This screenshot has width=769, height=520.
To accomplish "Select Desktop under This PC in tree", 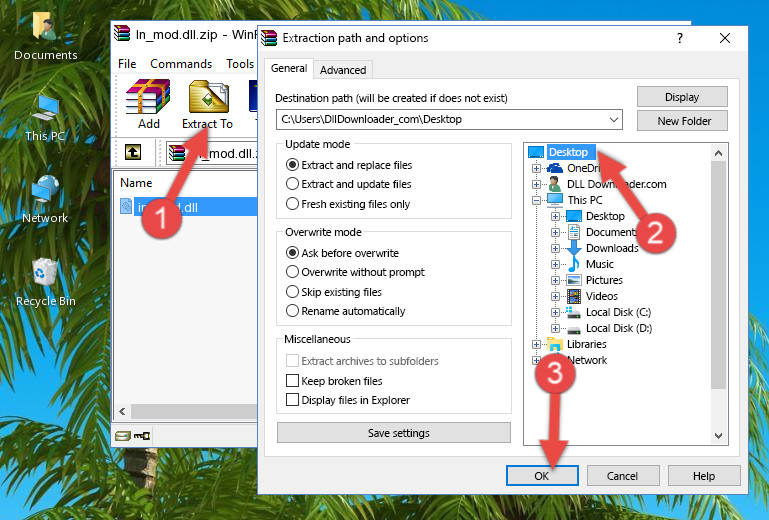I will (x=605, y=216).
